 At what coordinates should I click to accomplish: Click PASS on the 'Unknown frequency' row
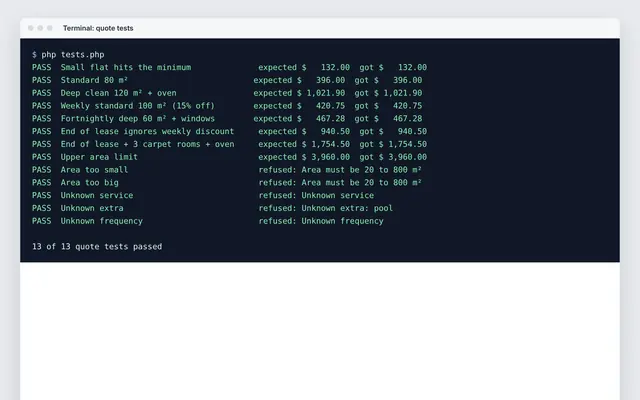point(42,221)
